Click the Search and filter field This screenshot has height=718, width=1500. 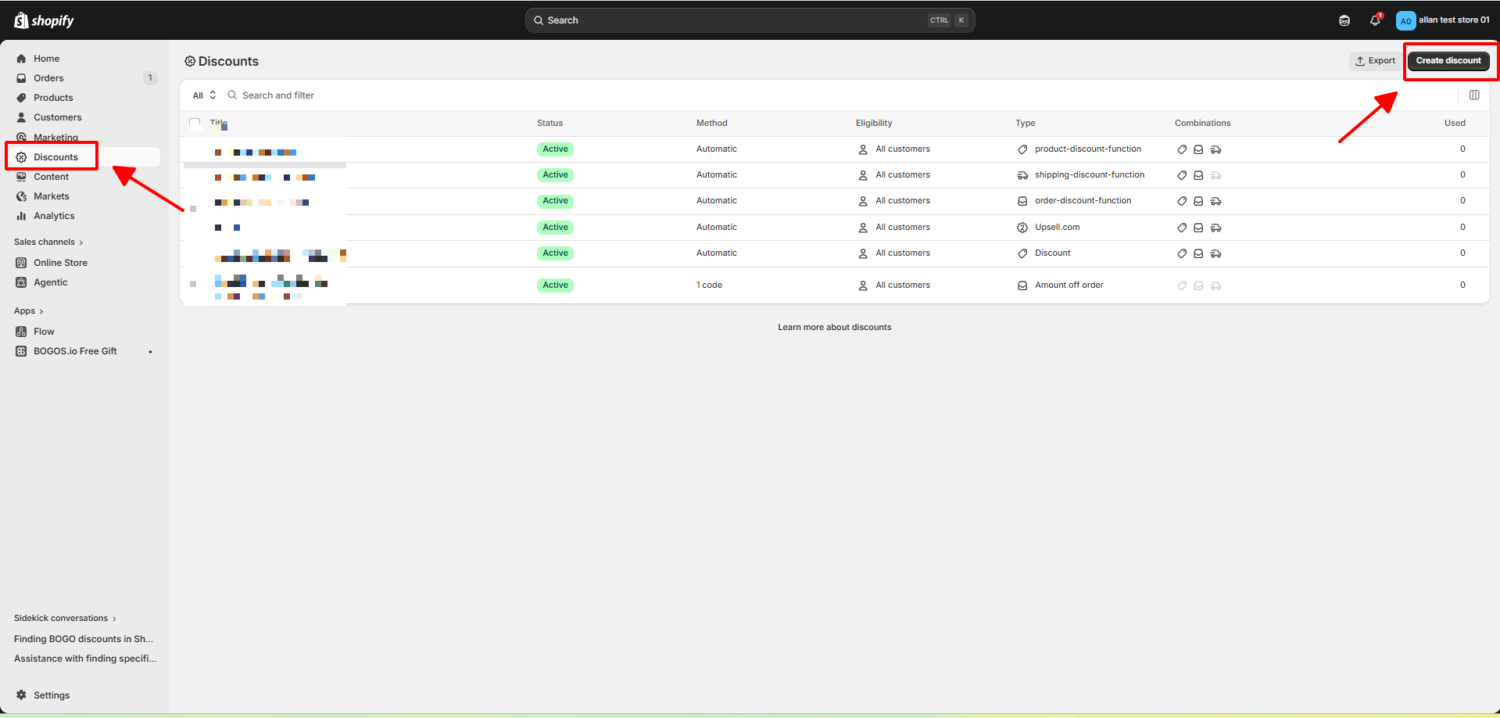278,95
